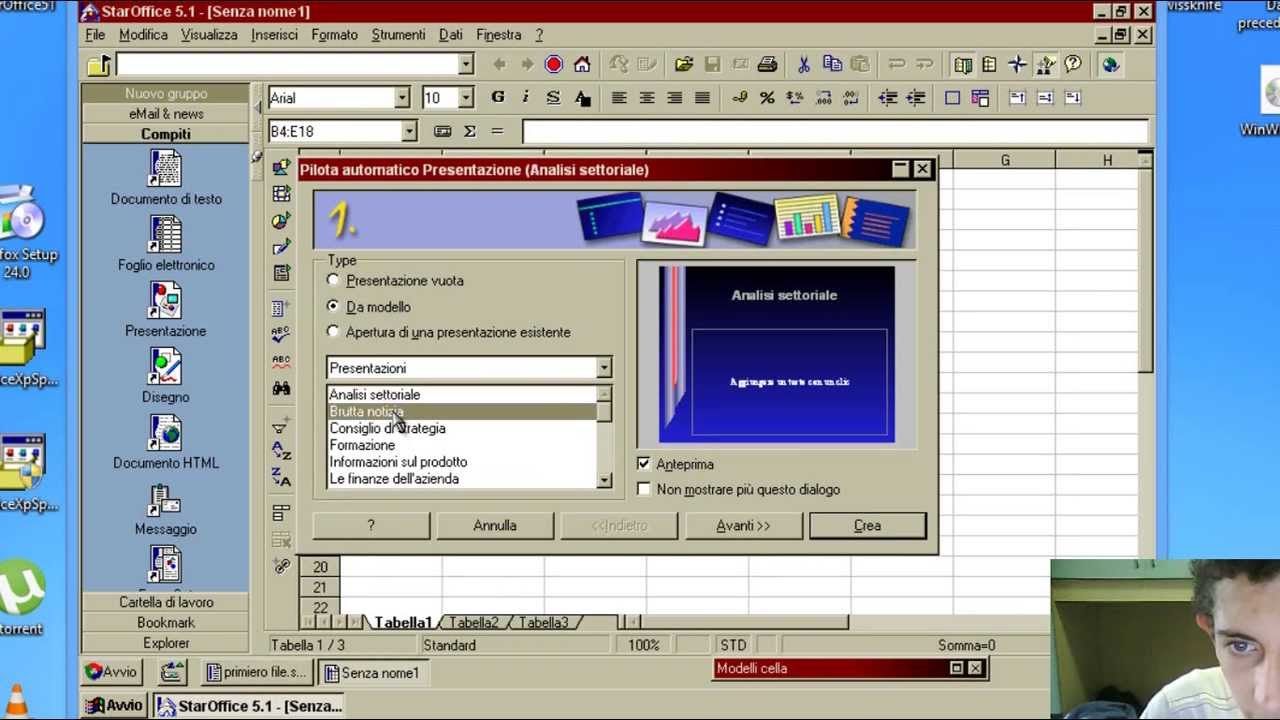The height and width of the screenshot is (720, 1280).
Task: Click the Crea button
Action: (x=867, y=526)
